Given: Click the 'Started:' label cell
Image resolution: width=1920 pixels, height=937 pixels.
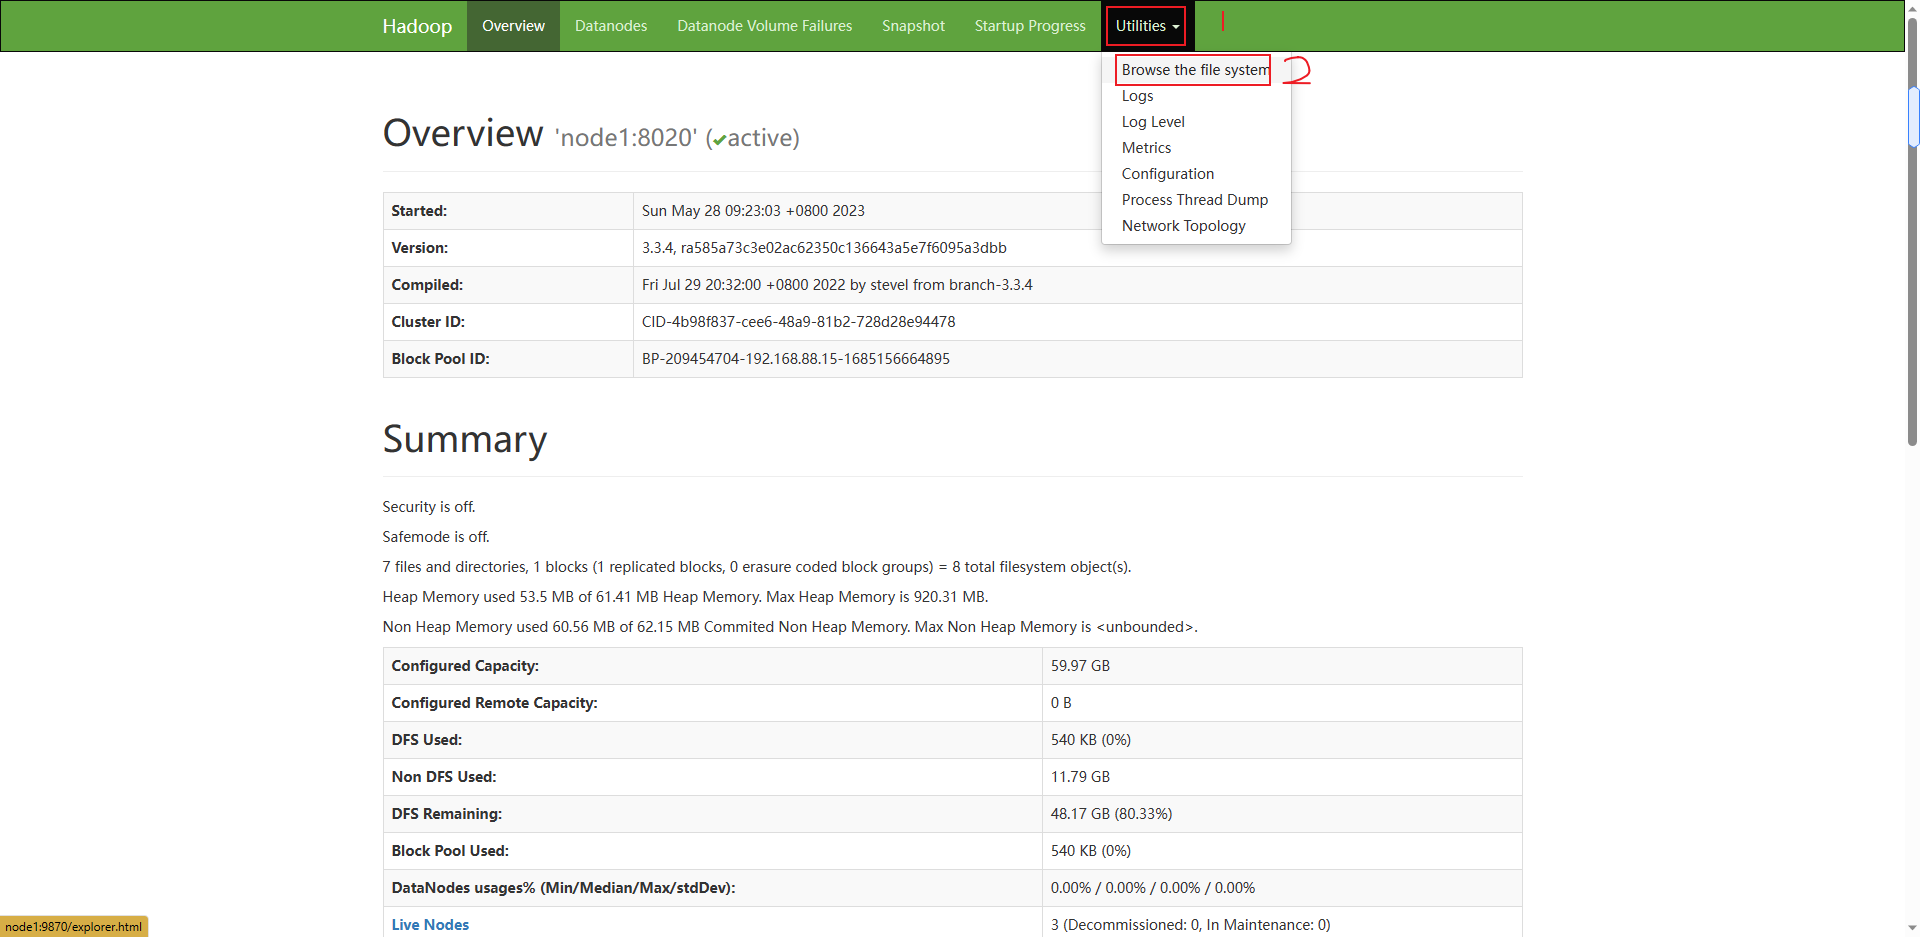Looking at the screenshot, I should point(508,211).
